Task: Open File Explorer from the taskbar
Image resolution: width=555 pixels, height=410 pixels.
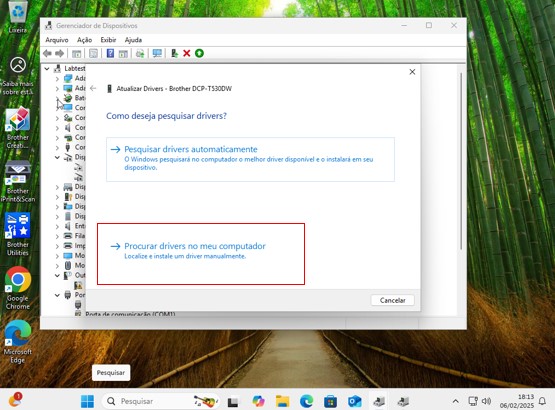Action: coord(282,401)
